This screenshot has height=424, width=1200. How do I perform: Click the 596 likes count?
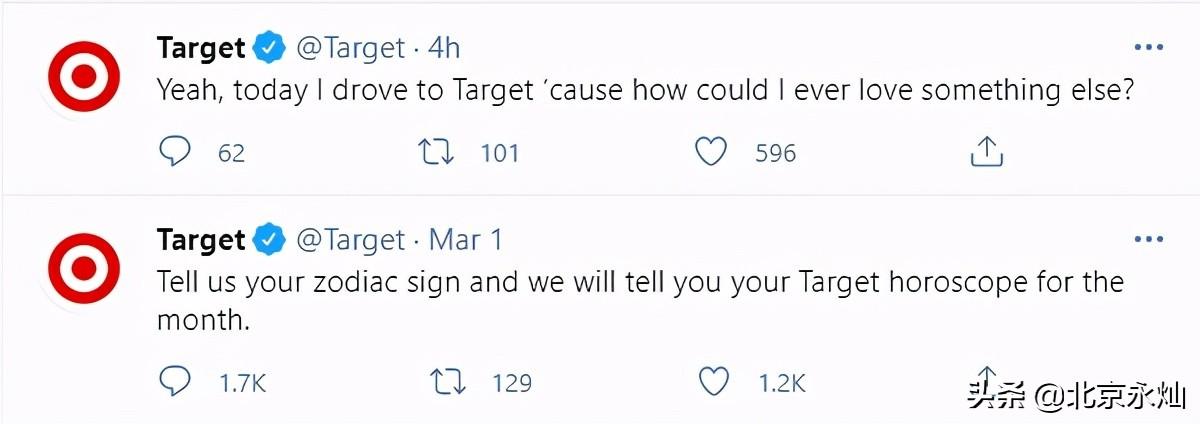775,153
